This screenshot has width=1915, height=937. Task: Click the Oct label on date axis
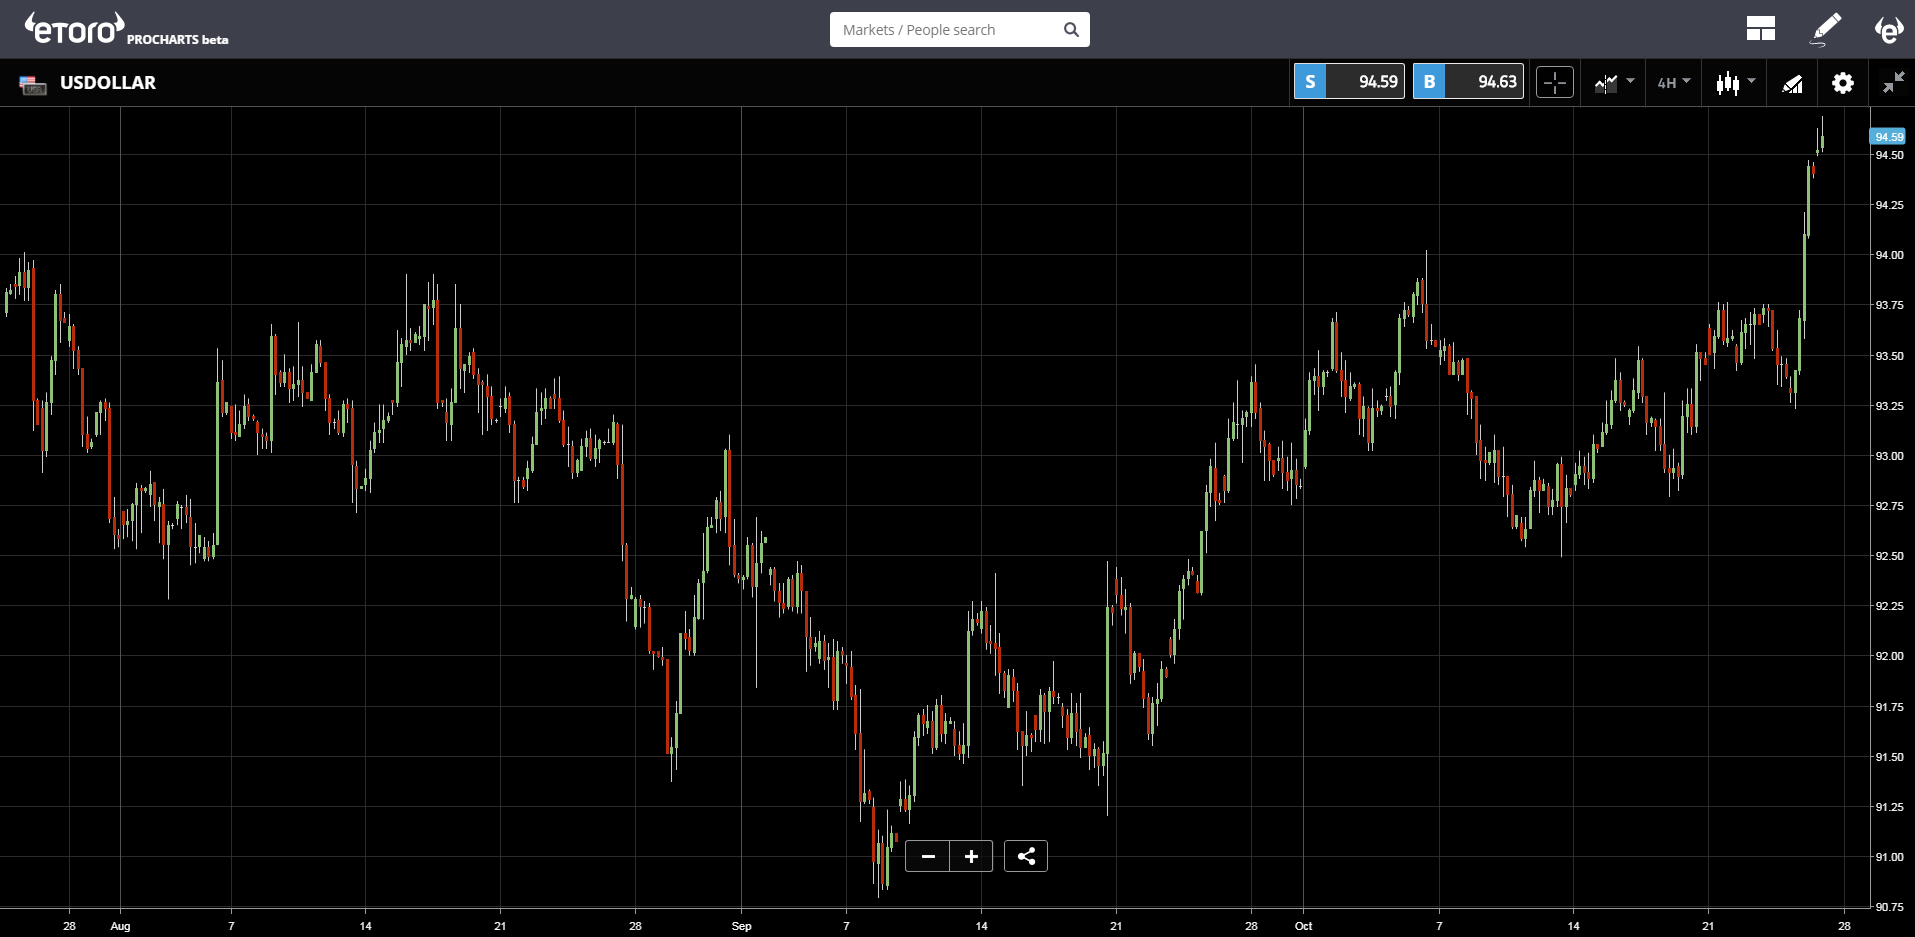(1303, 926)
